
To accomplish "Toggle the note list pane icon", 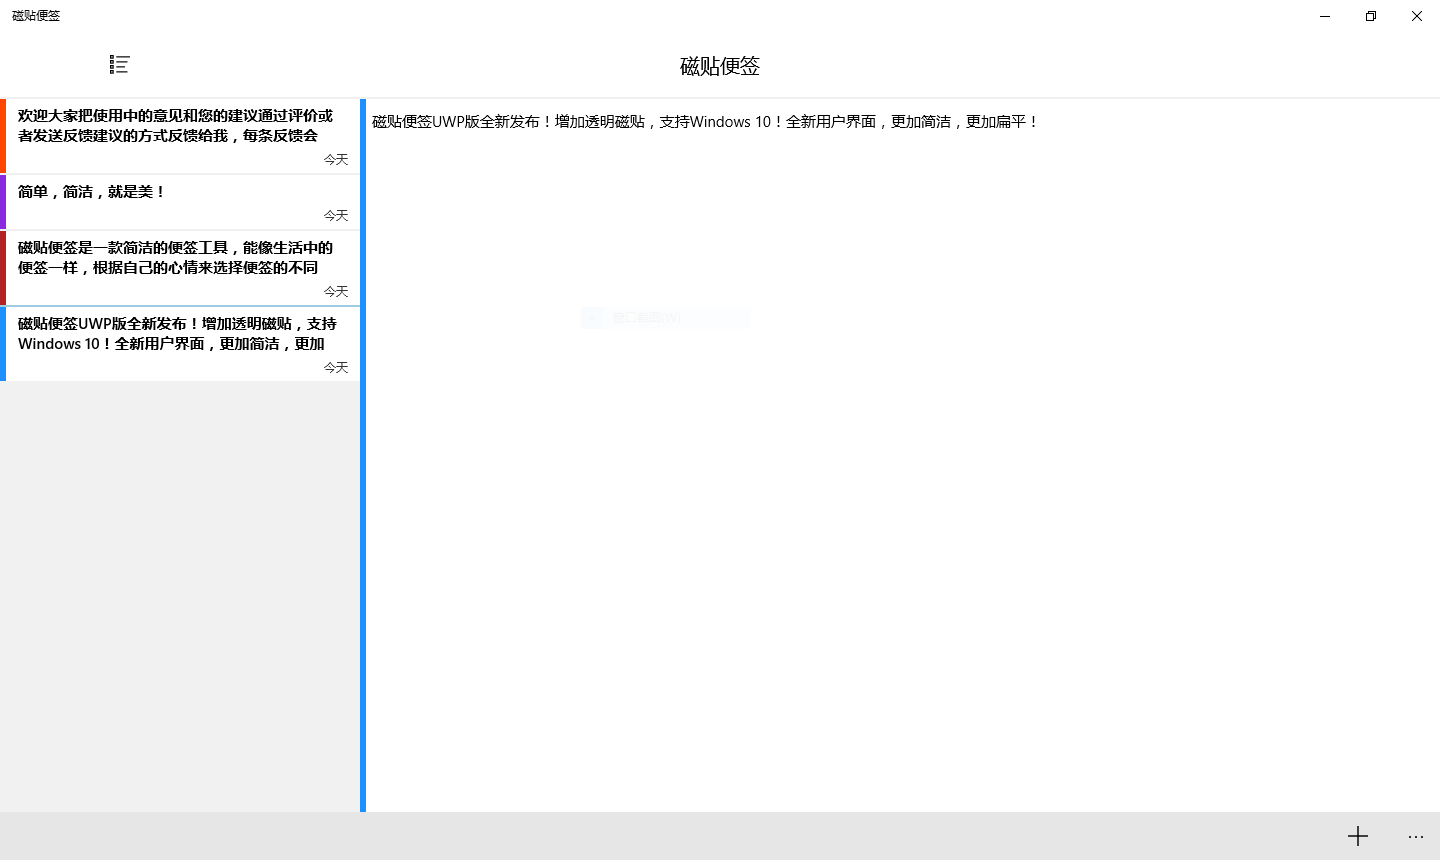I will click(120, 65).
